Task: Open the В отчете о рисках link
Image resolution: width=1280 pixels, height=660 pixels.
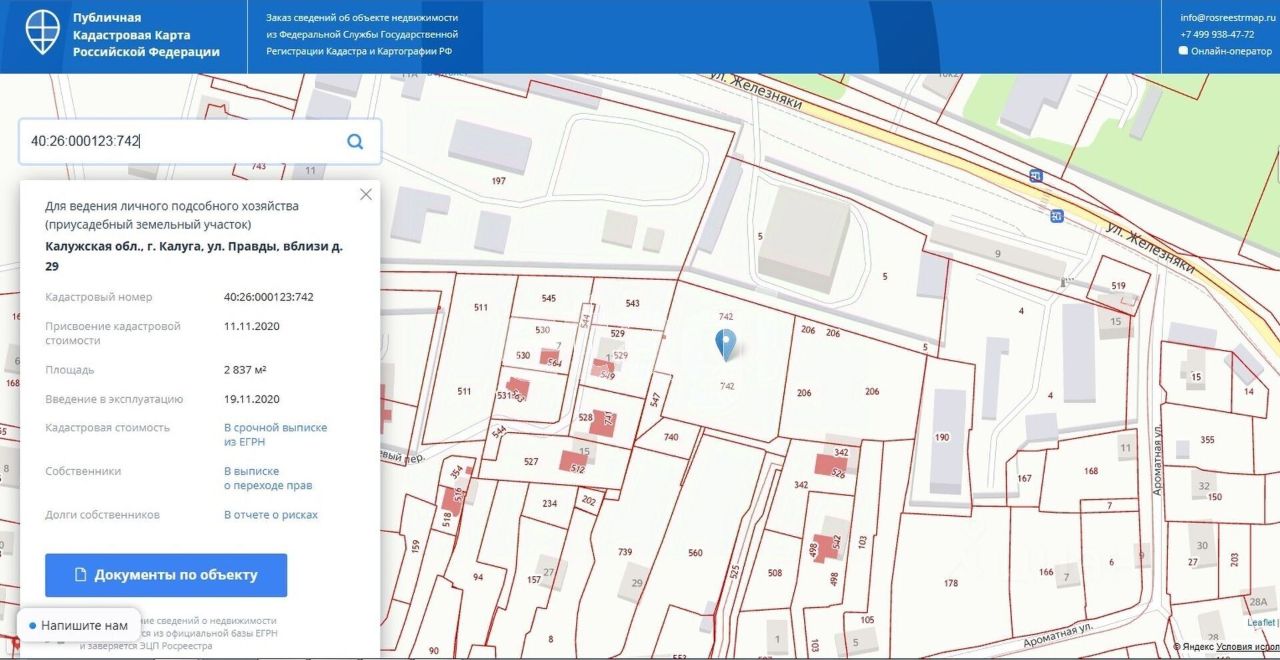Action: (270, 515)
